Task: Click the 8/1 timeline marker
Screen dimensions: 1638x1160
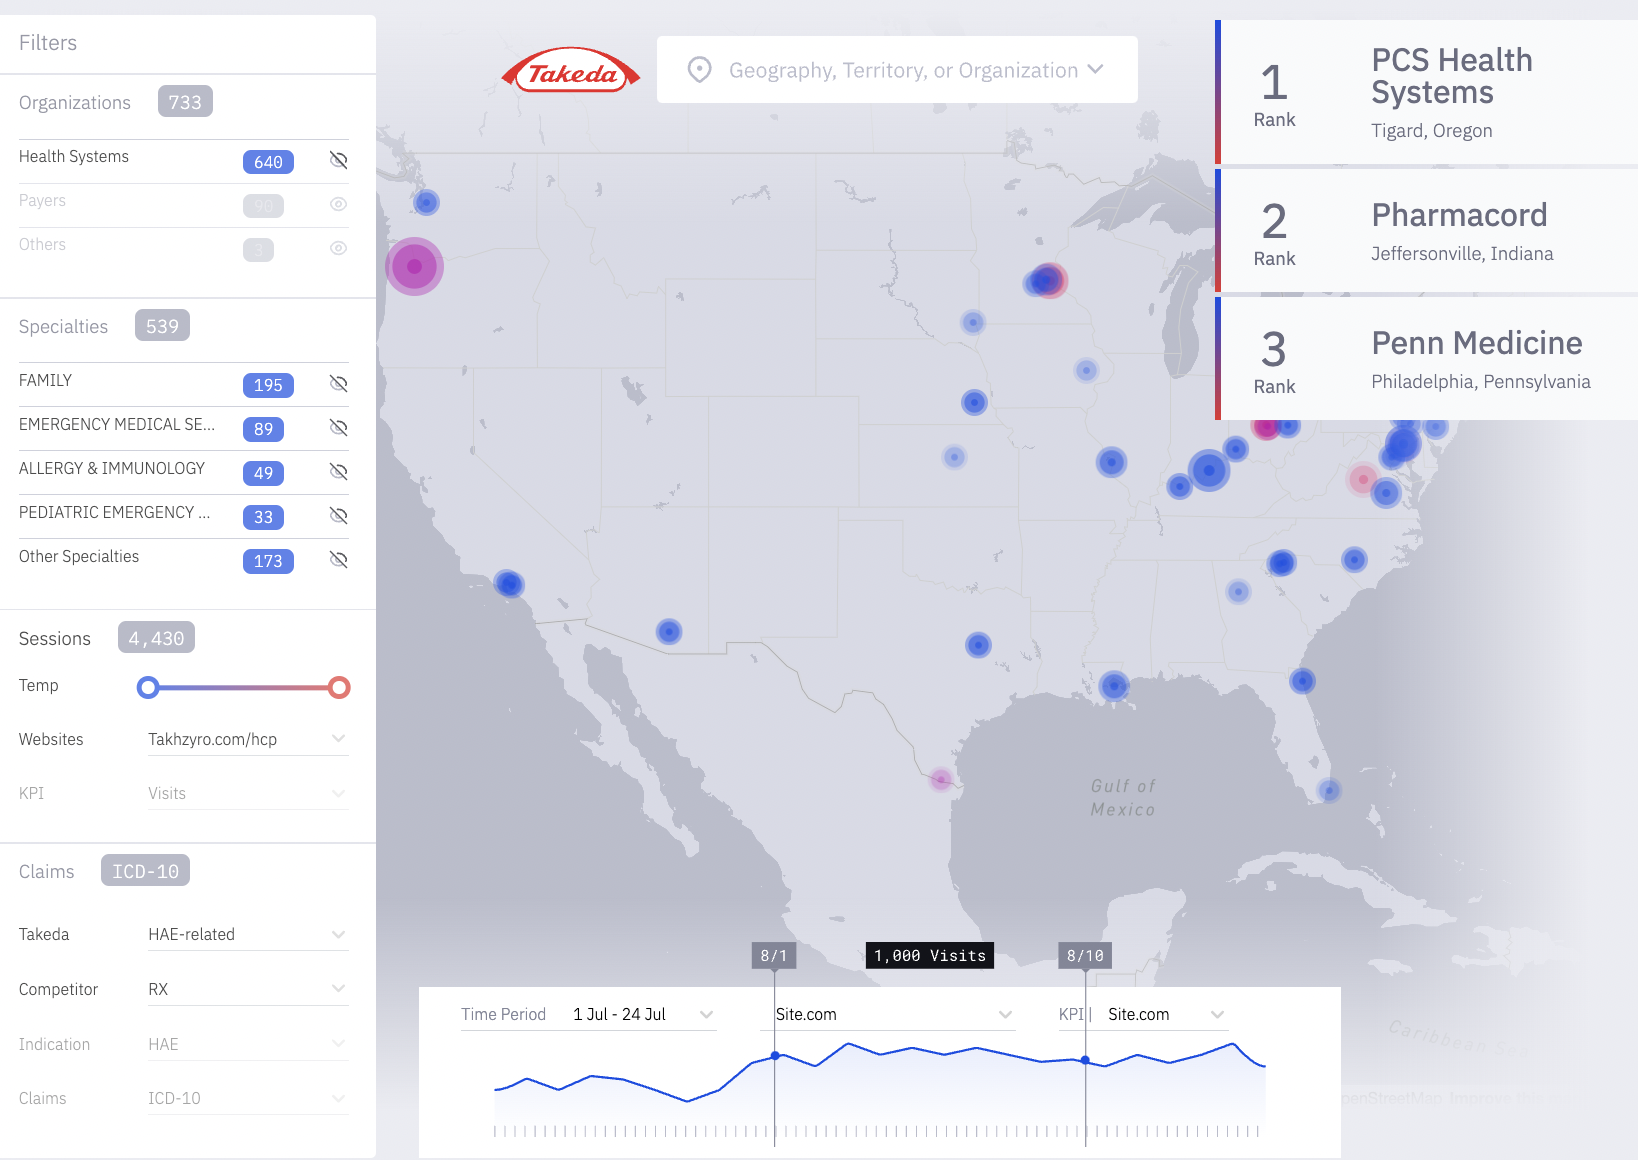Action: click(x=773, y=956)
